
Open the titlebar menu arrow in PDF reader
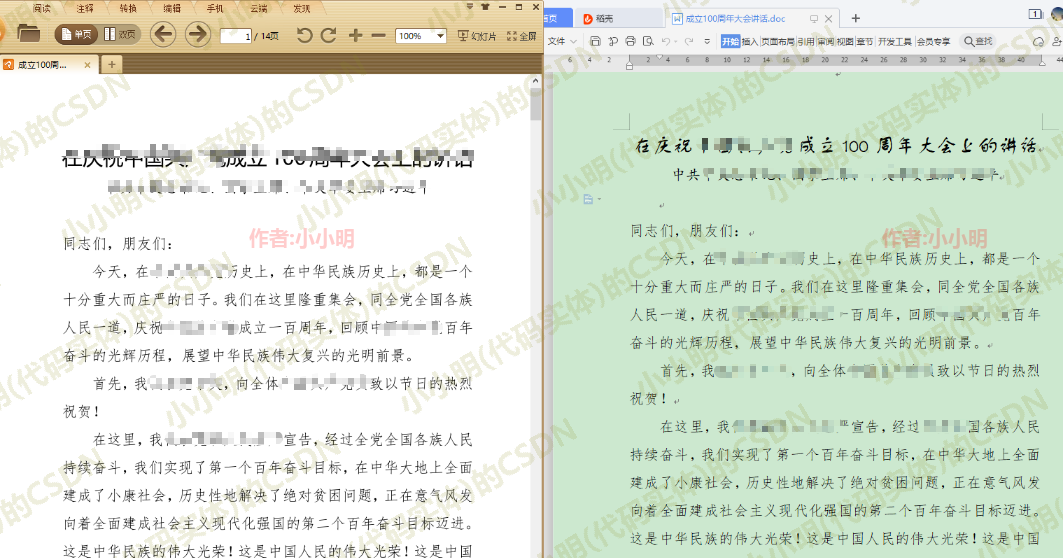pyautogui.click(x=470, y=6)
